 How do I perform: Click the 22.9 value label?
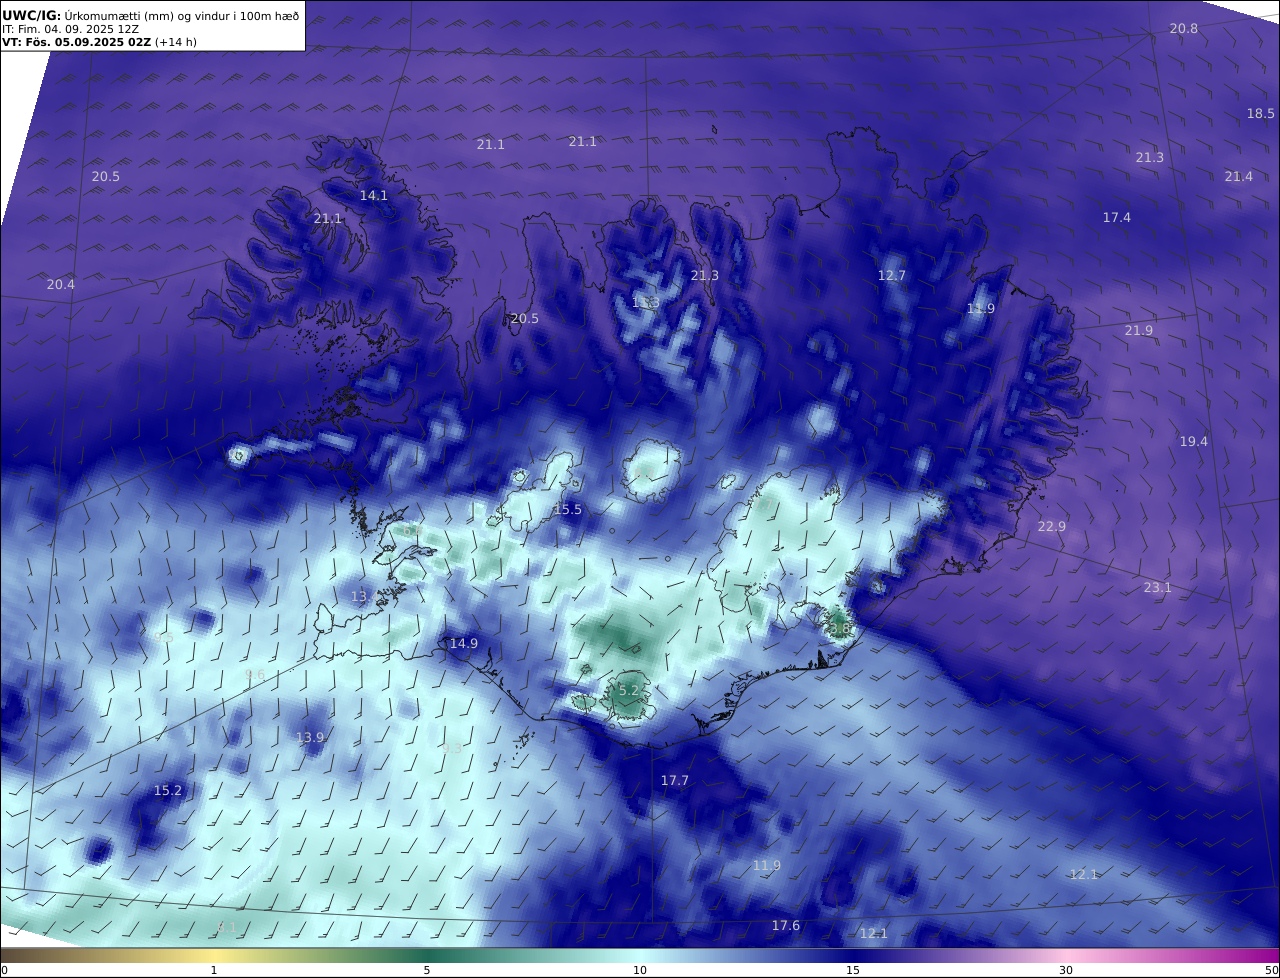[1052, 527]
